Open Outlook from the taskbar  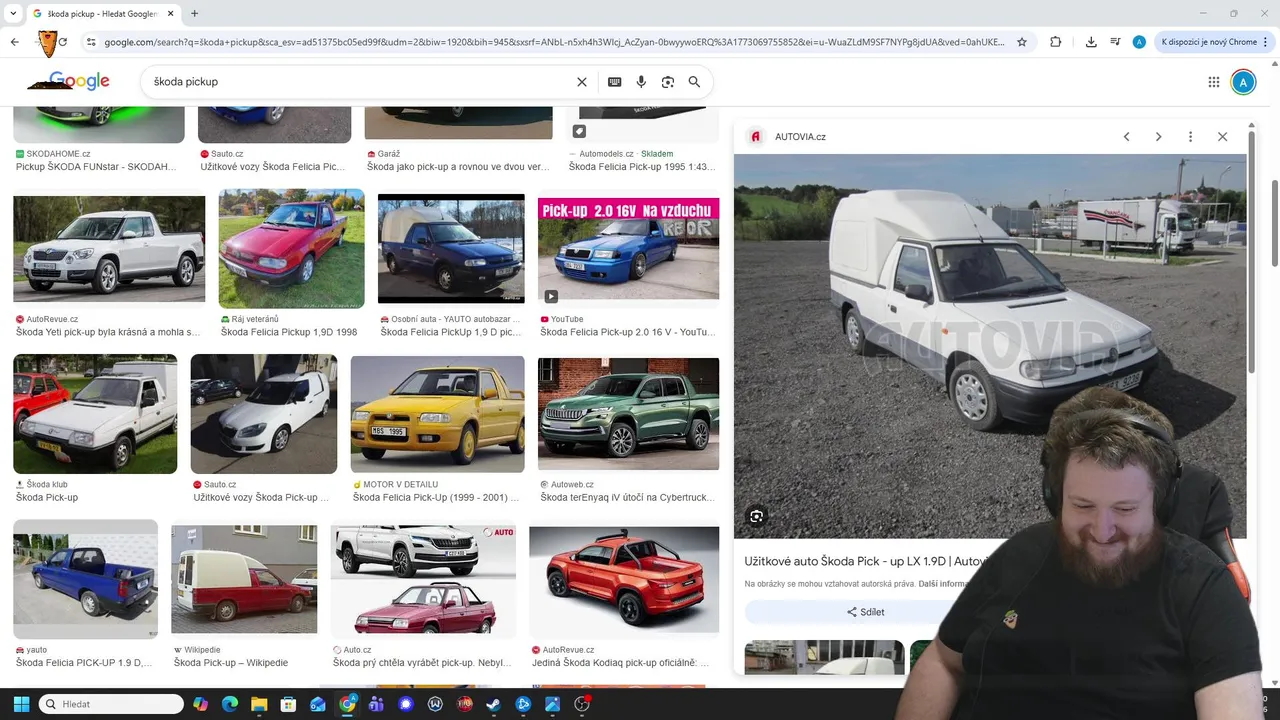(318, 704)
